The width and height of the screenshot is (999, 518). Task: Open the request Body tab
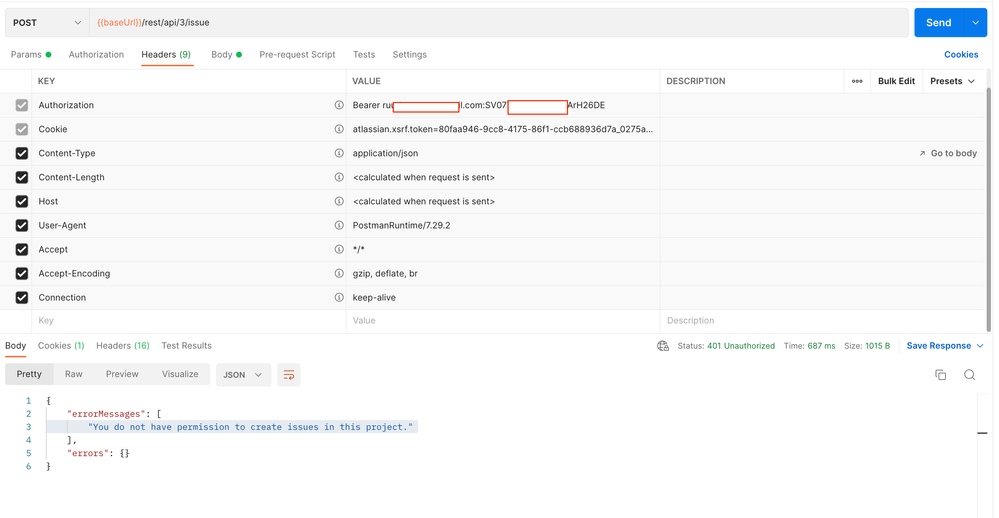pyautogui.click(x=226, y=54)
